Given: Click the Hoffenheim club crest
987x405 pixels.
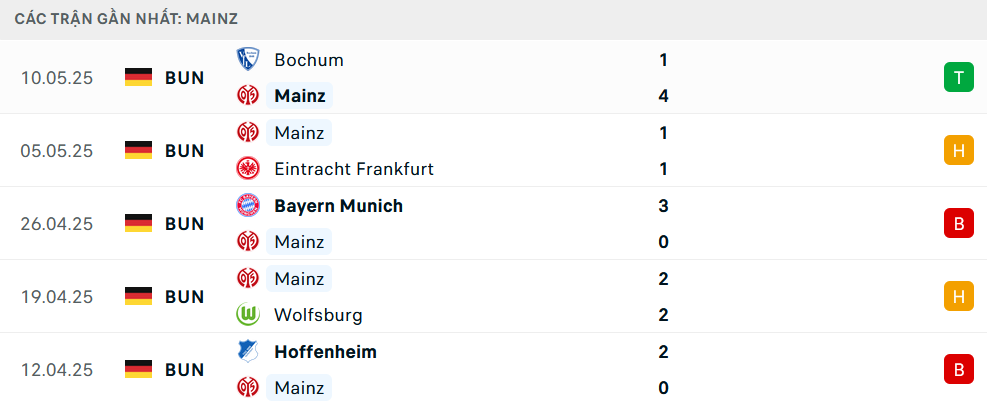Looking at the screenshot, I should [x=248, y=351].
